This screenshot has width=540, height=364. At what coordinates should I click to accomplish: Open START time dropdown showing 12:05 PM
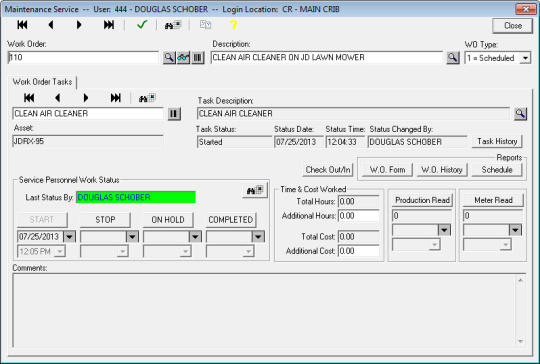[60, 251]
